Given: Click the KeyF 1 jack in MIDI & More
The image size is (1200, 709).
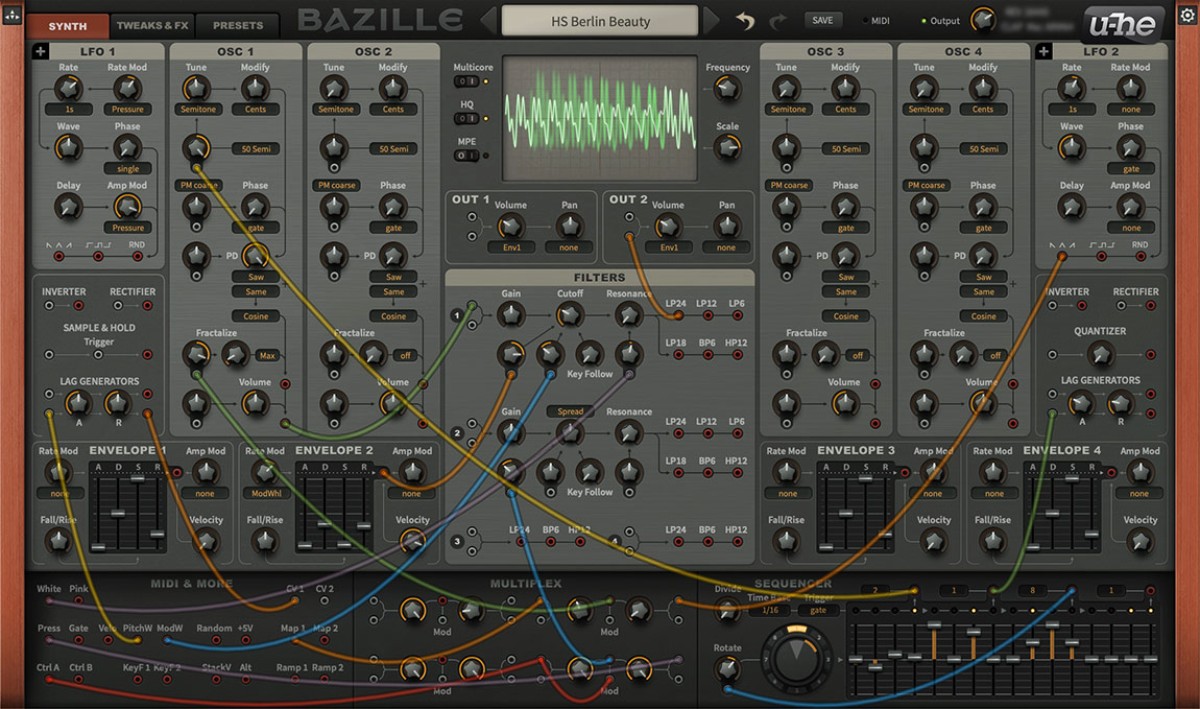Looking at the screenshot, I should click(136, 680).
